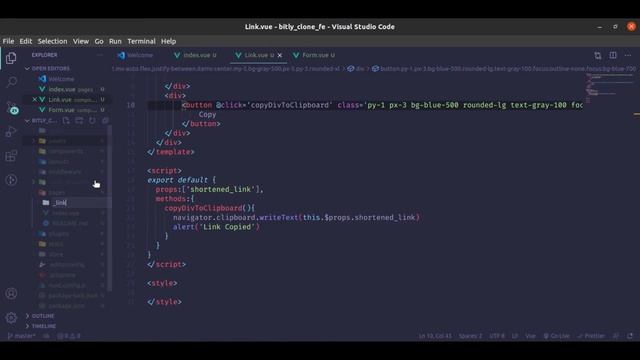Click Spaces: 2 indentation setting

(x=470, y=336)
